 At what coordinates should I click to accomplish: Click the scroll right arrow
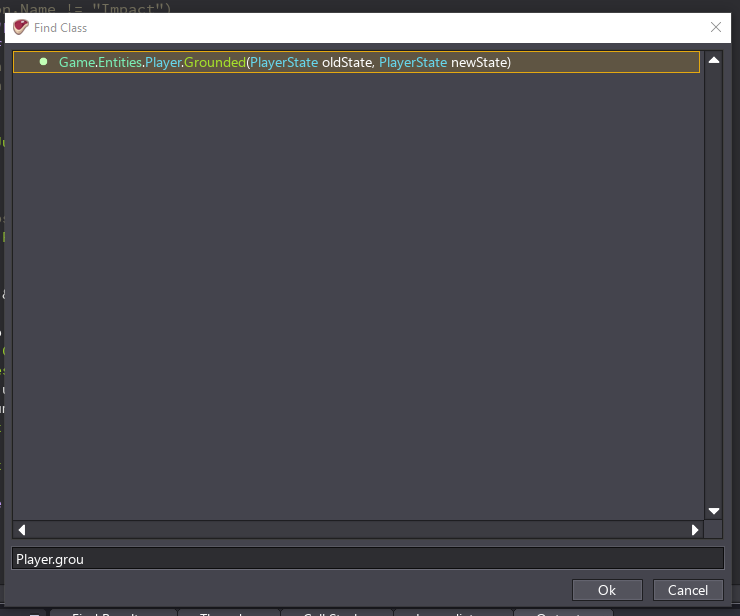point(695,530)
